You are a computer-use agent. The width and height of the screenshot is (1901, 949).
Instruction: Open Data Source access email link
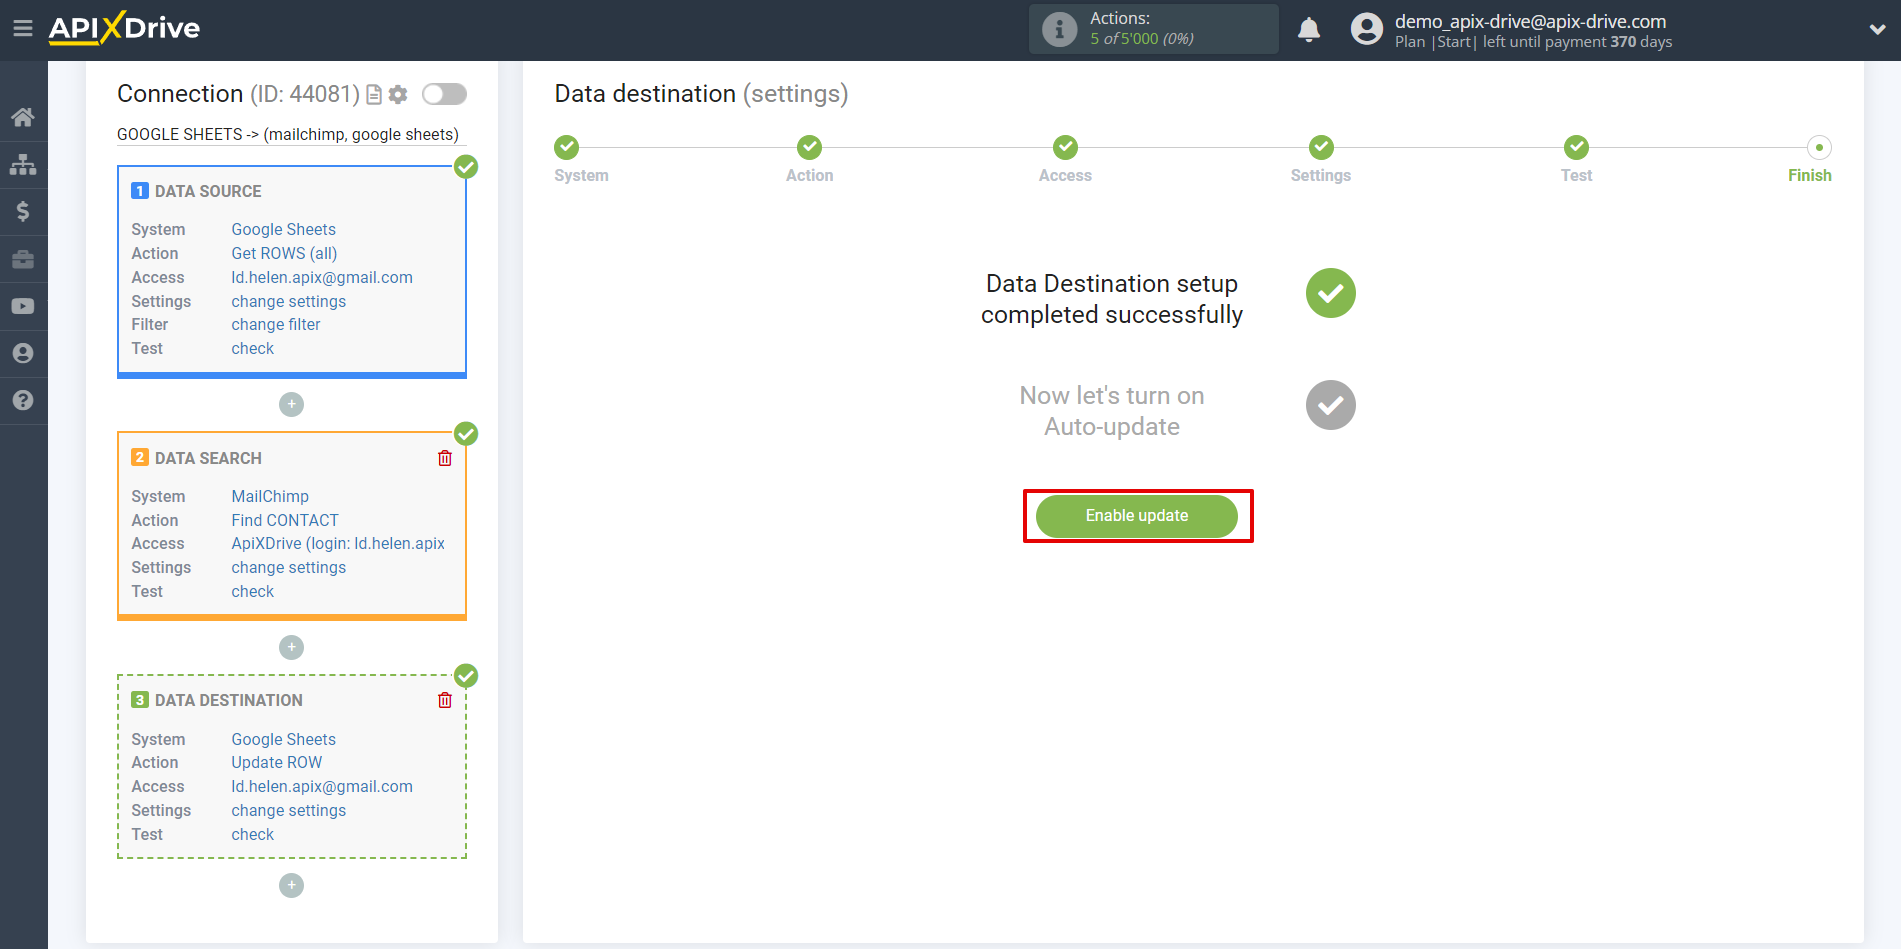point(322,277)
